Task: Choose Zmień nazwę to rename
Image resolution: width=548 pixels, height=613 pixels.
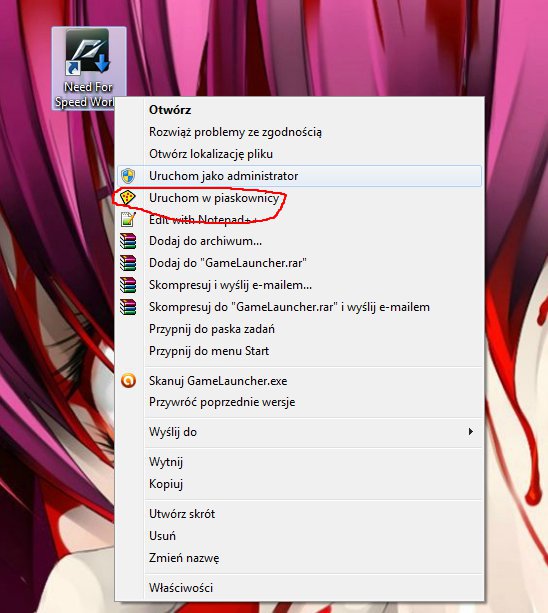Action: click(299, 558)
